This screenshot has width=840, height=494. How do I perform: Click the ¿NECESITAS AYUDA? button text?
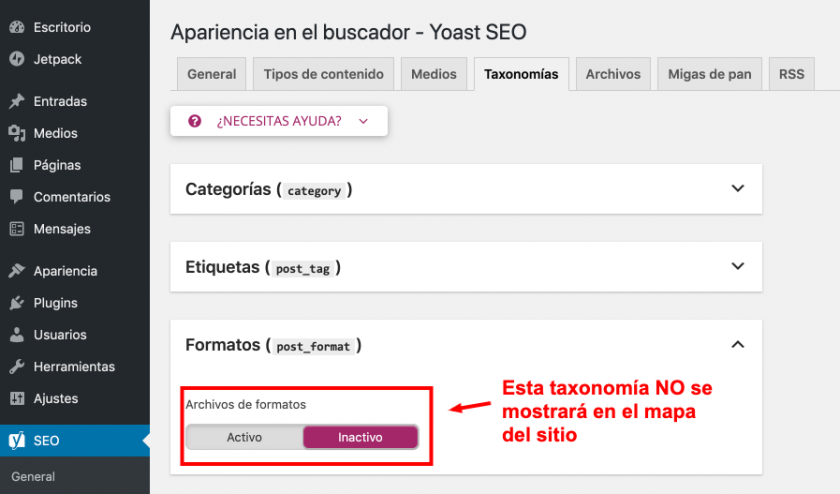[279, 121]
